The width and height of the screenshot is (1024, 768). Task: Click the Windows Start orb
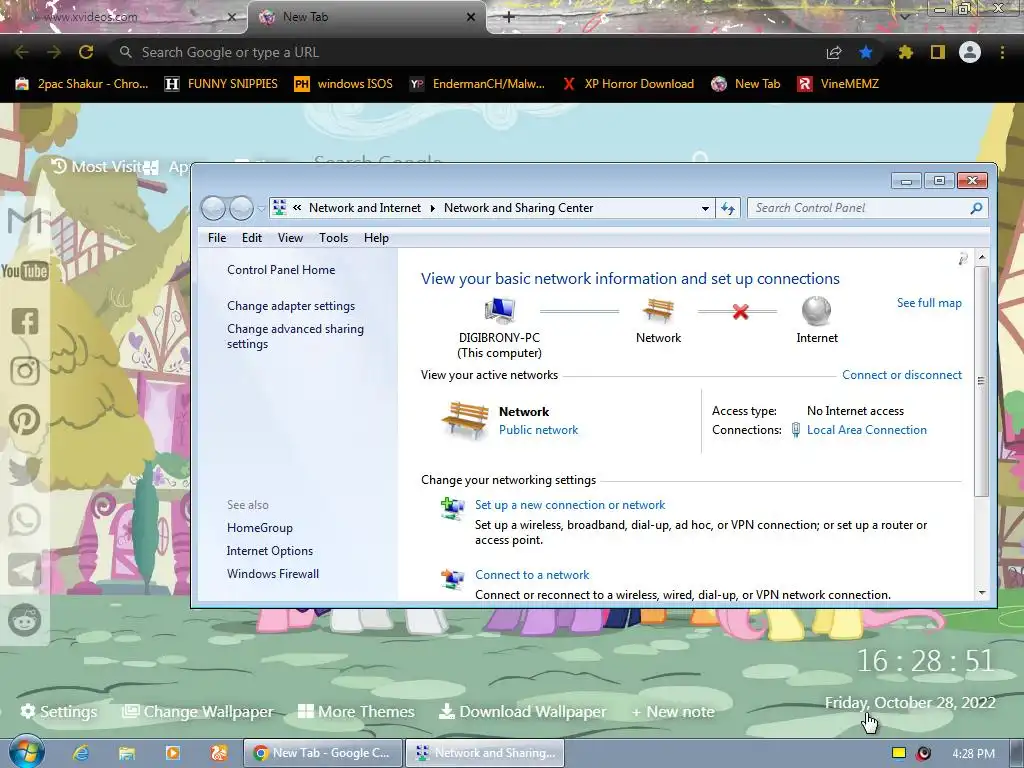point(25,751)
